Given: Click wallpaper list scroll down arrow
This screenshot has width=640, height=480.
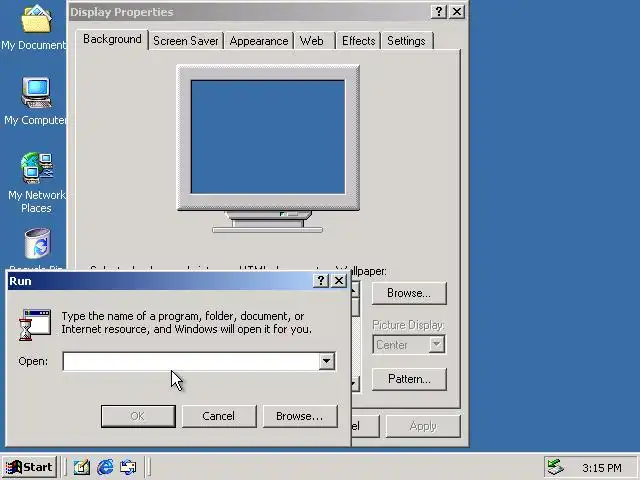Looking at the screenshot, I should tap(355, 384).
